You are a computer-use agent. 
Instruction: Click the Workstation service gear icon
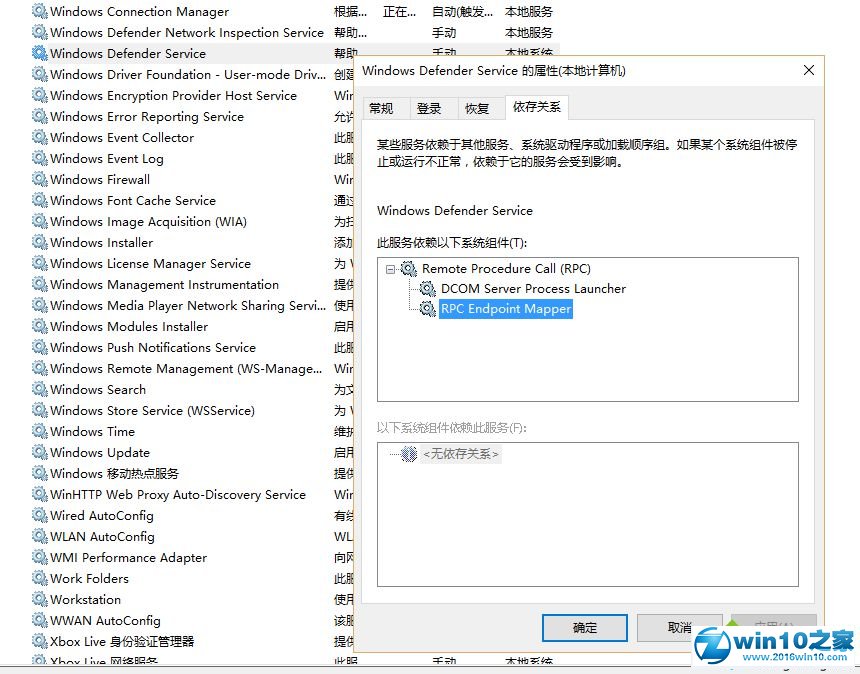(39, 600)
